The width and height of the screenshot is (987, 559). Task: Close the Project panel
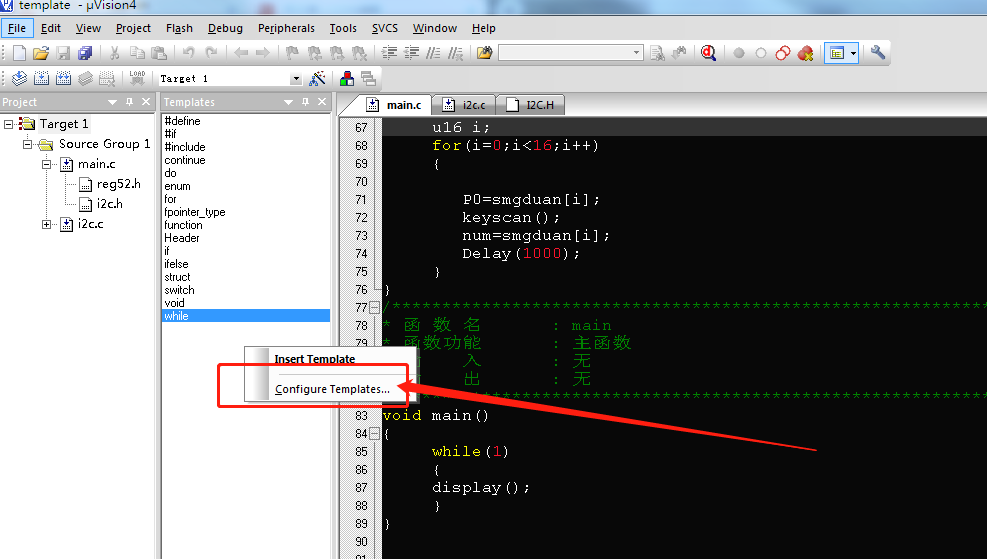[146, 101]
